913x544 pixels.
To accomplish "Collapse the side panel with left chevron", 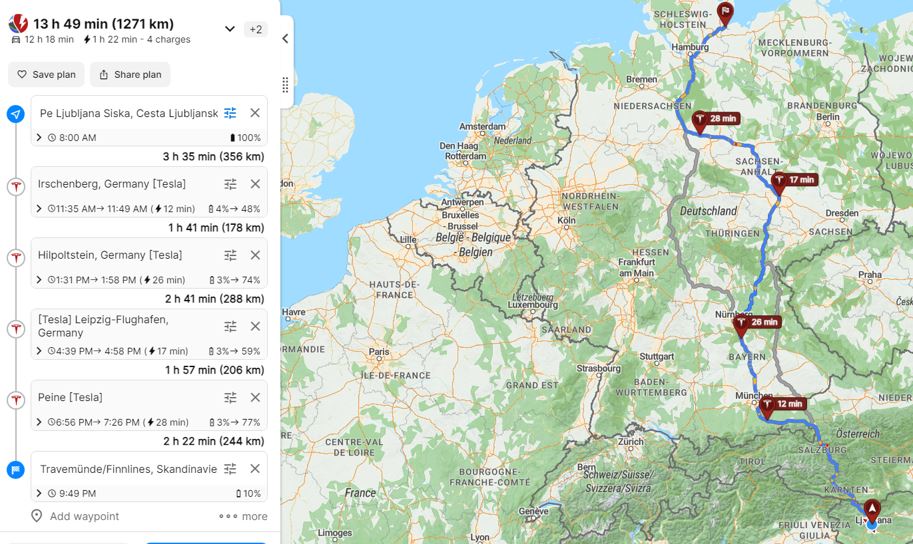I will pos(285,38).
